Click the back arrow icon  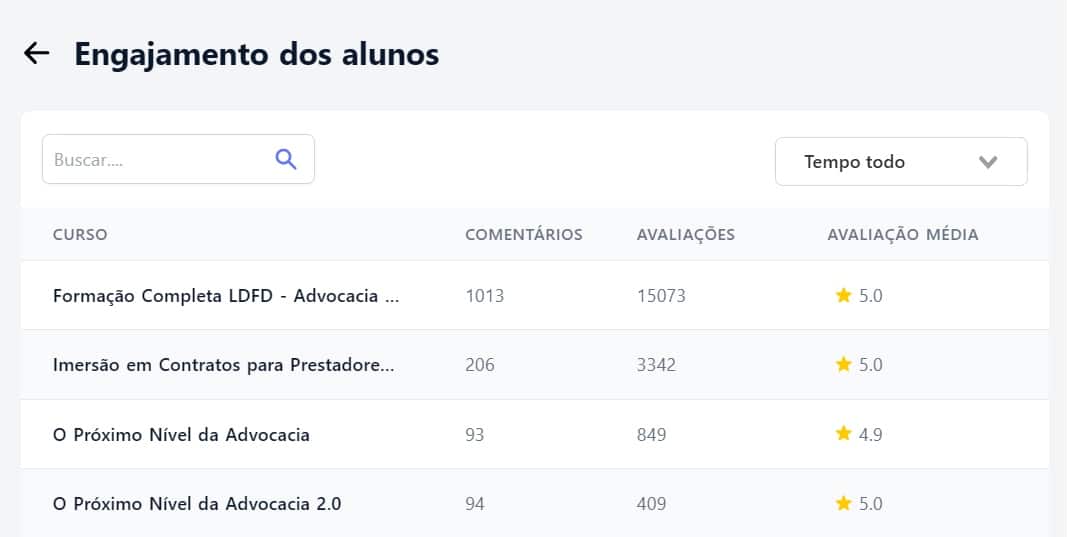37,53
